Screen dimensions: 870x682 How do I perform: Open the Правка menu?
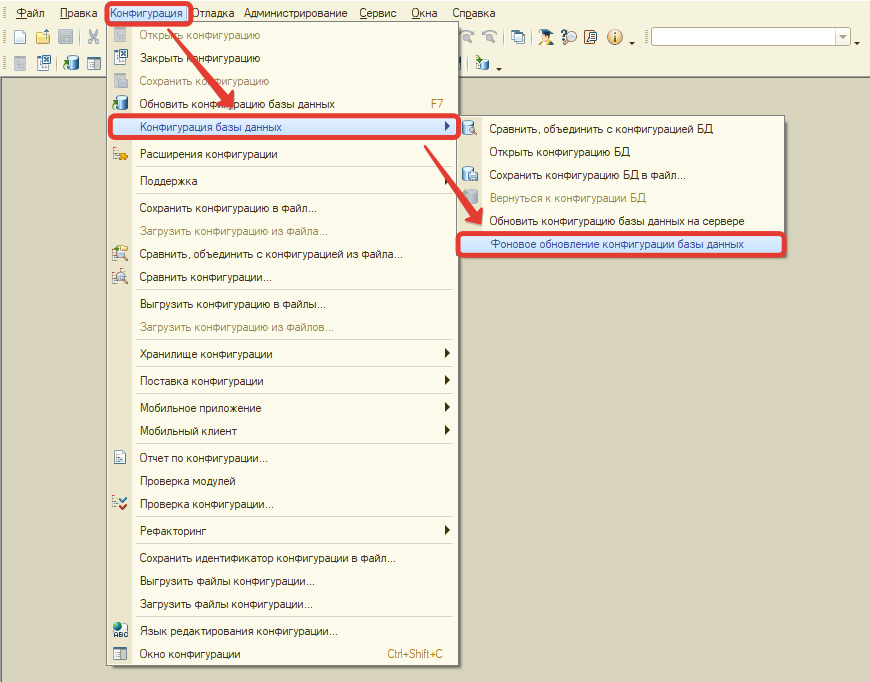pos(78,13)
